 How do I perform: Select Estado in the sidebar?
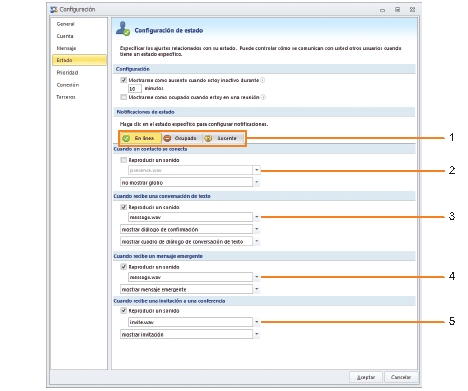coord(79,60)
